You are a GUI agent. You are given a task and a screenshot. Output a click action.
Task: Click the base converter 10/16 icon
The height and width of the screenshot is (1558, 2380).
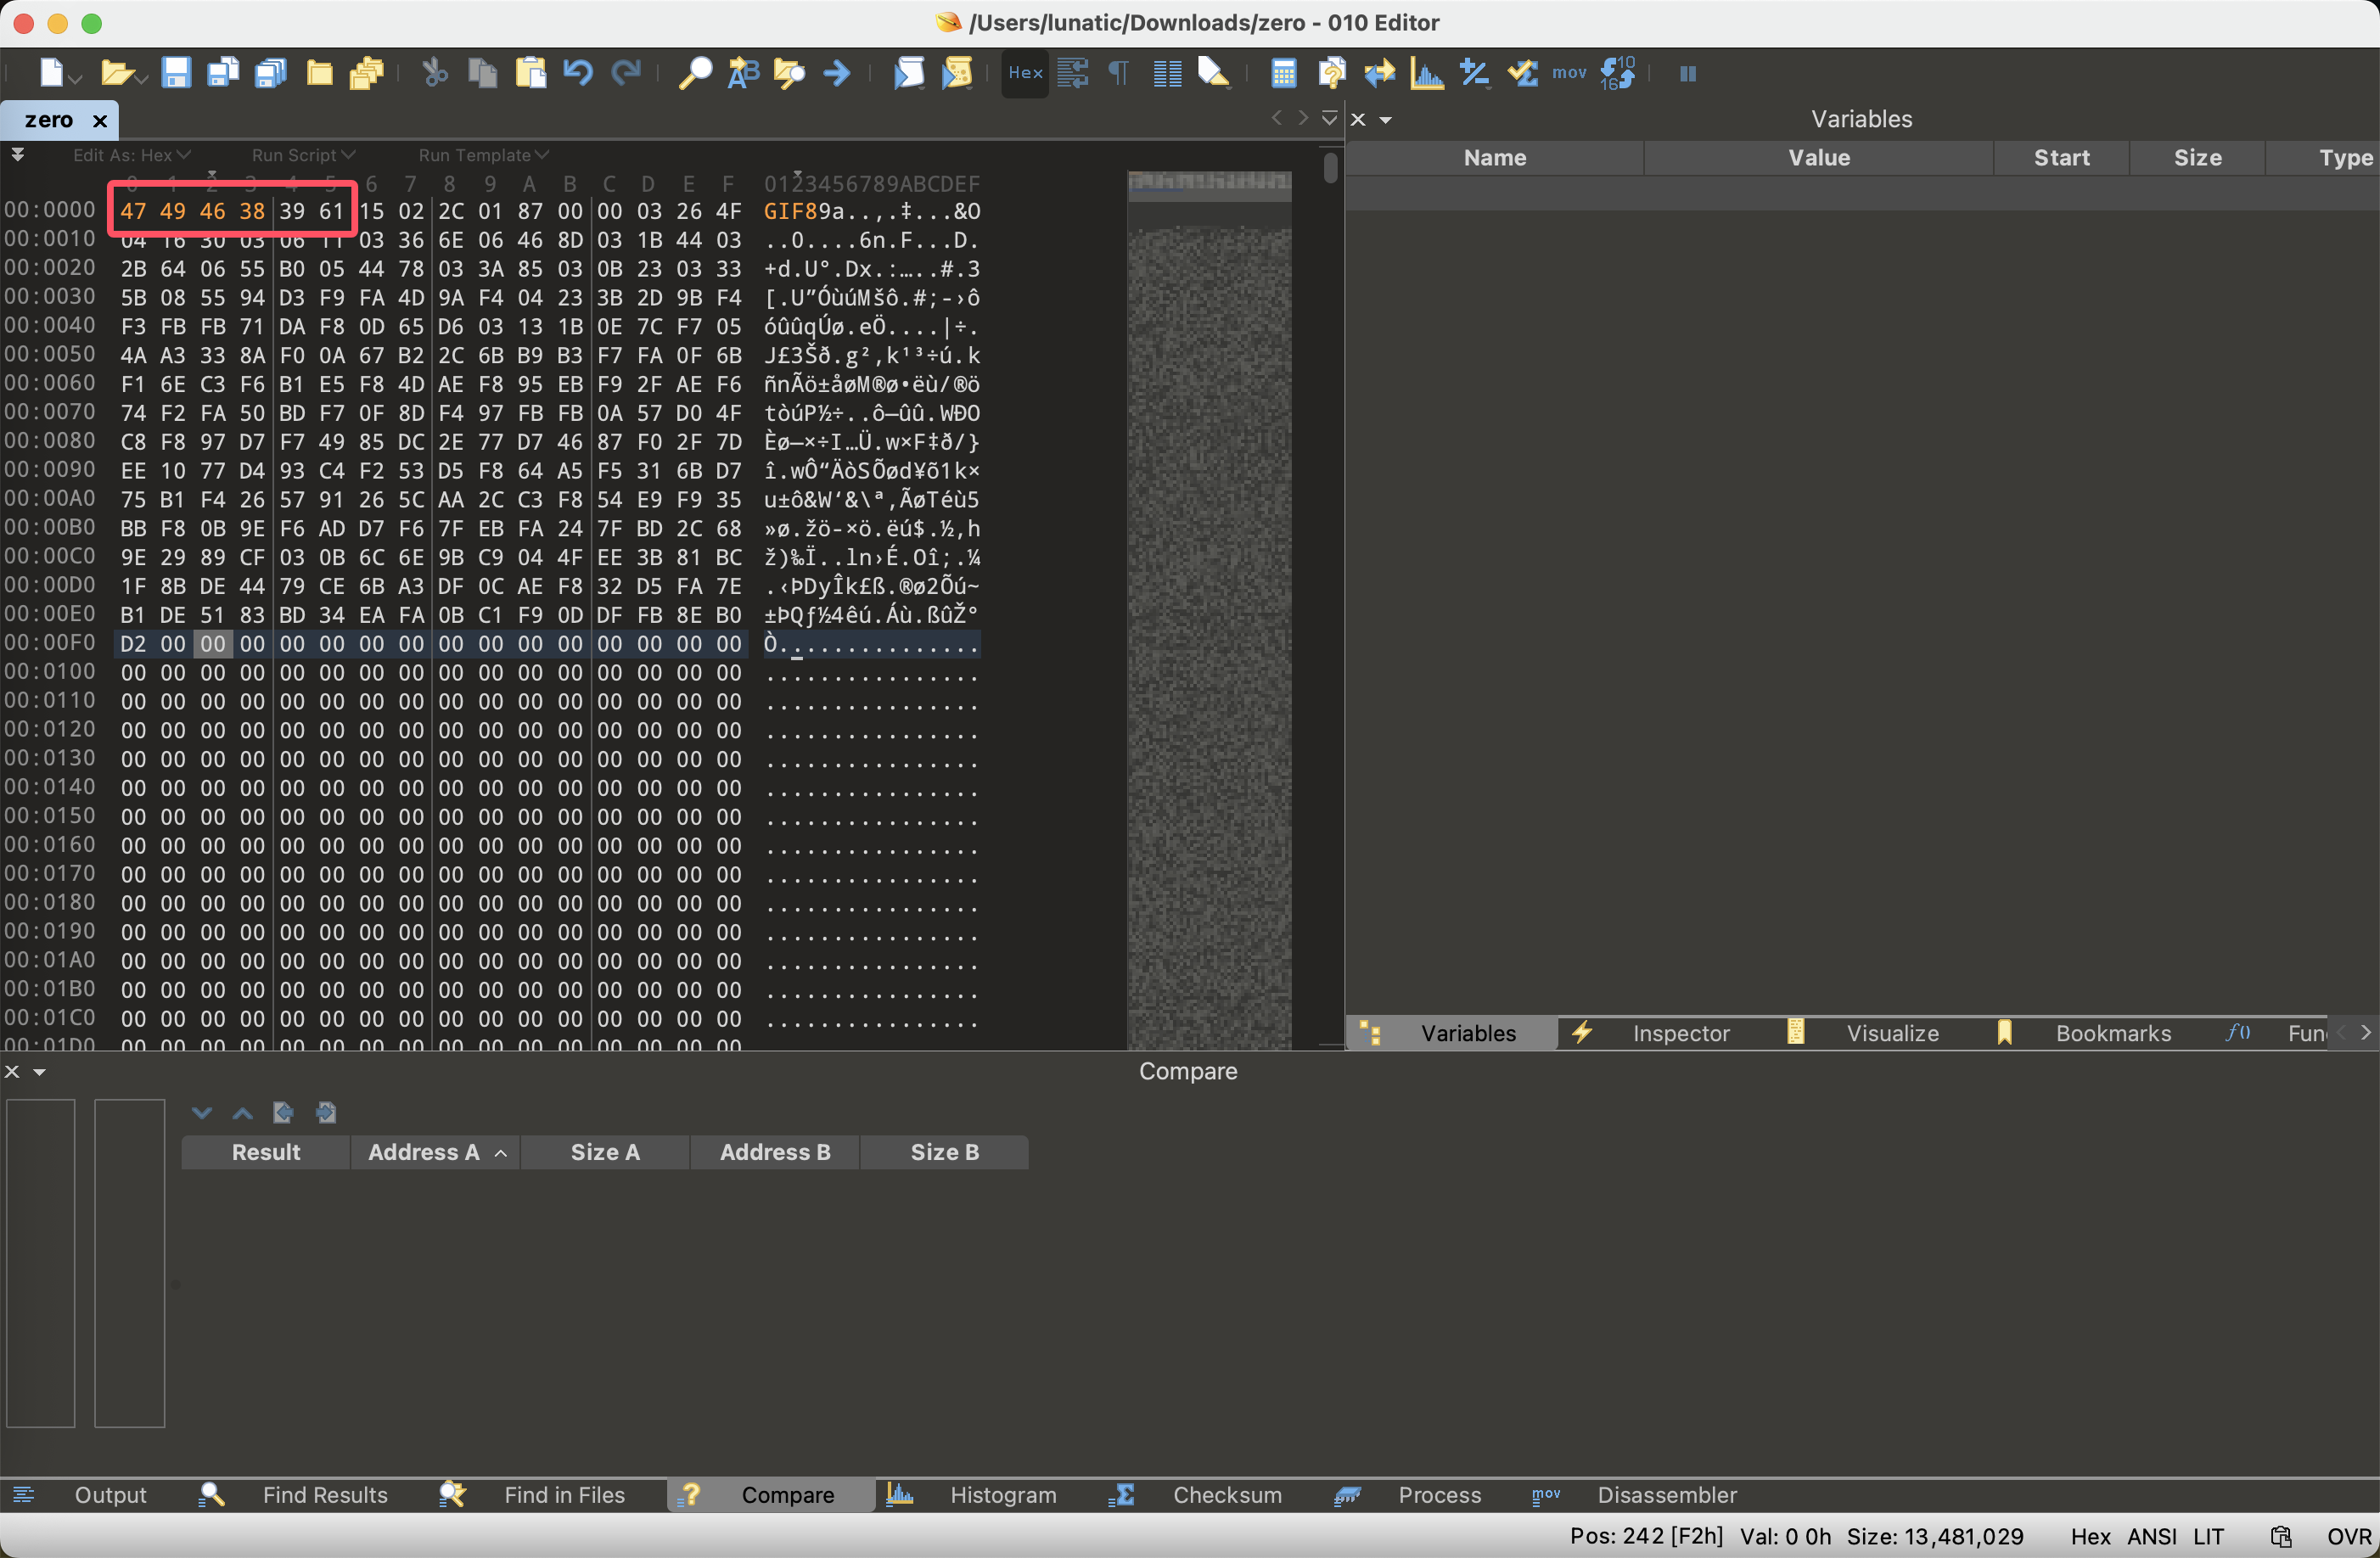[x=1617, y=73]
